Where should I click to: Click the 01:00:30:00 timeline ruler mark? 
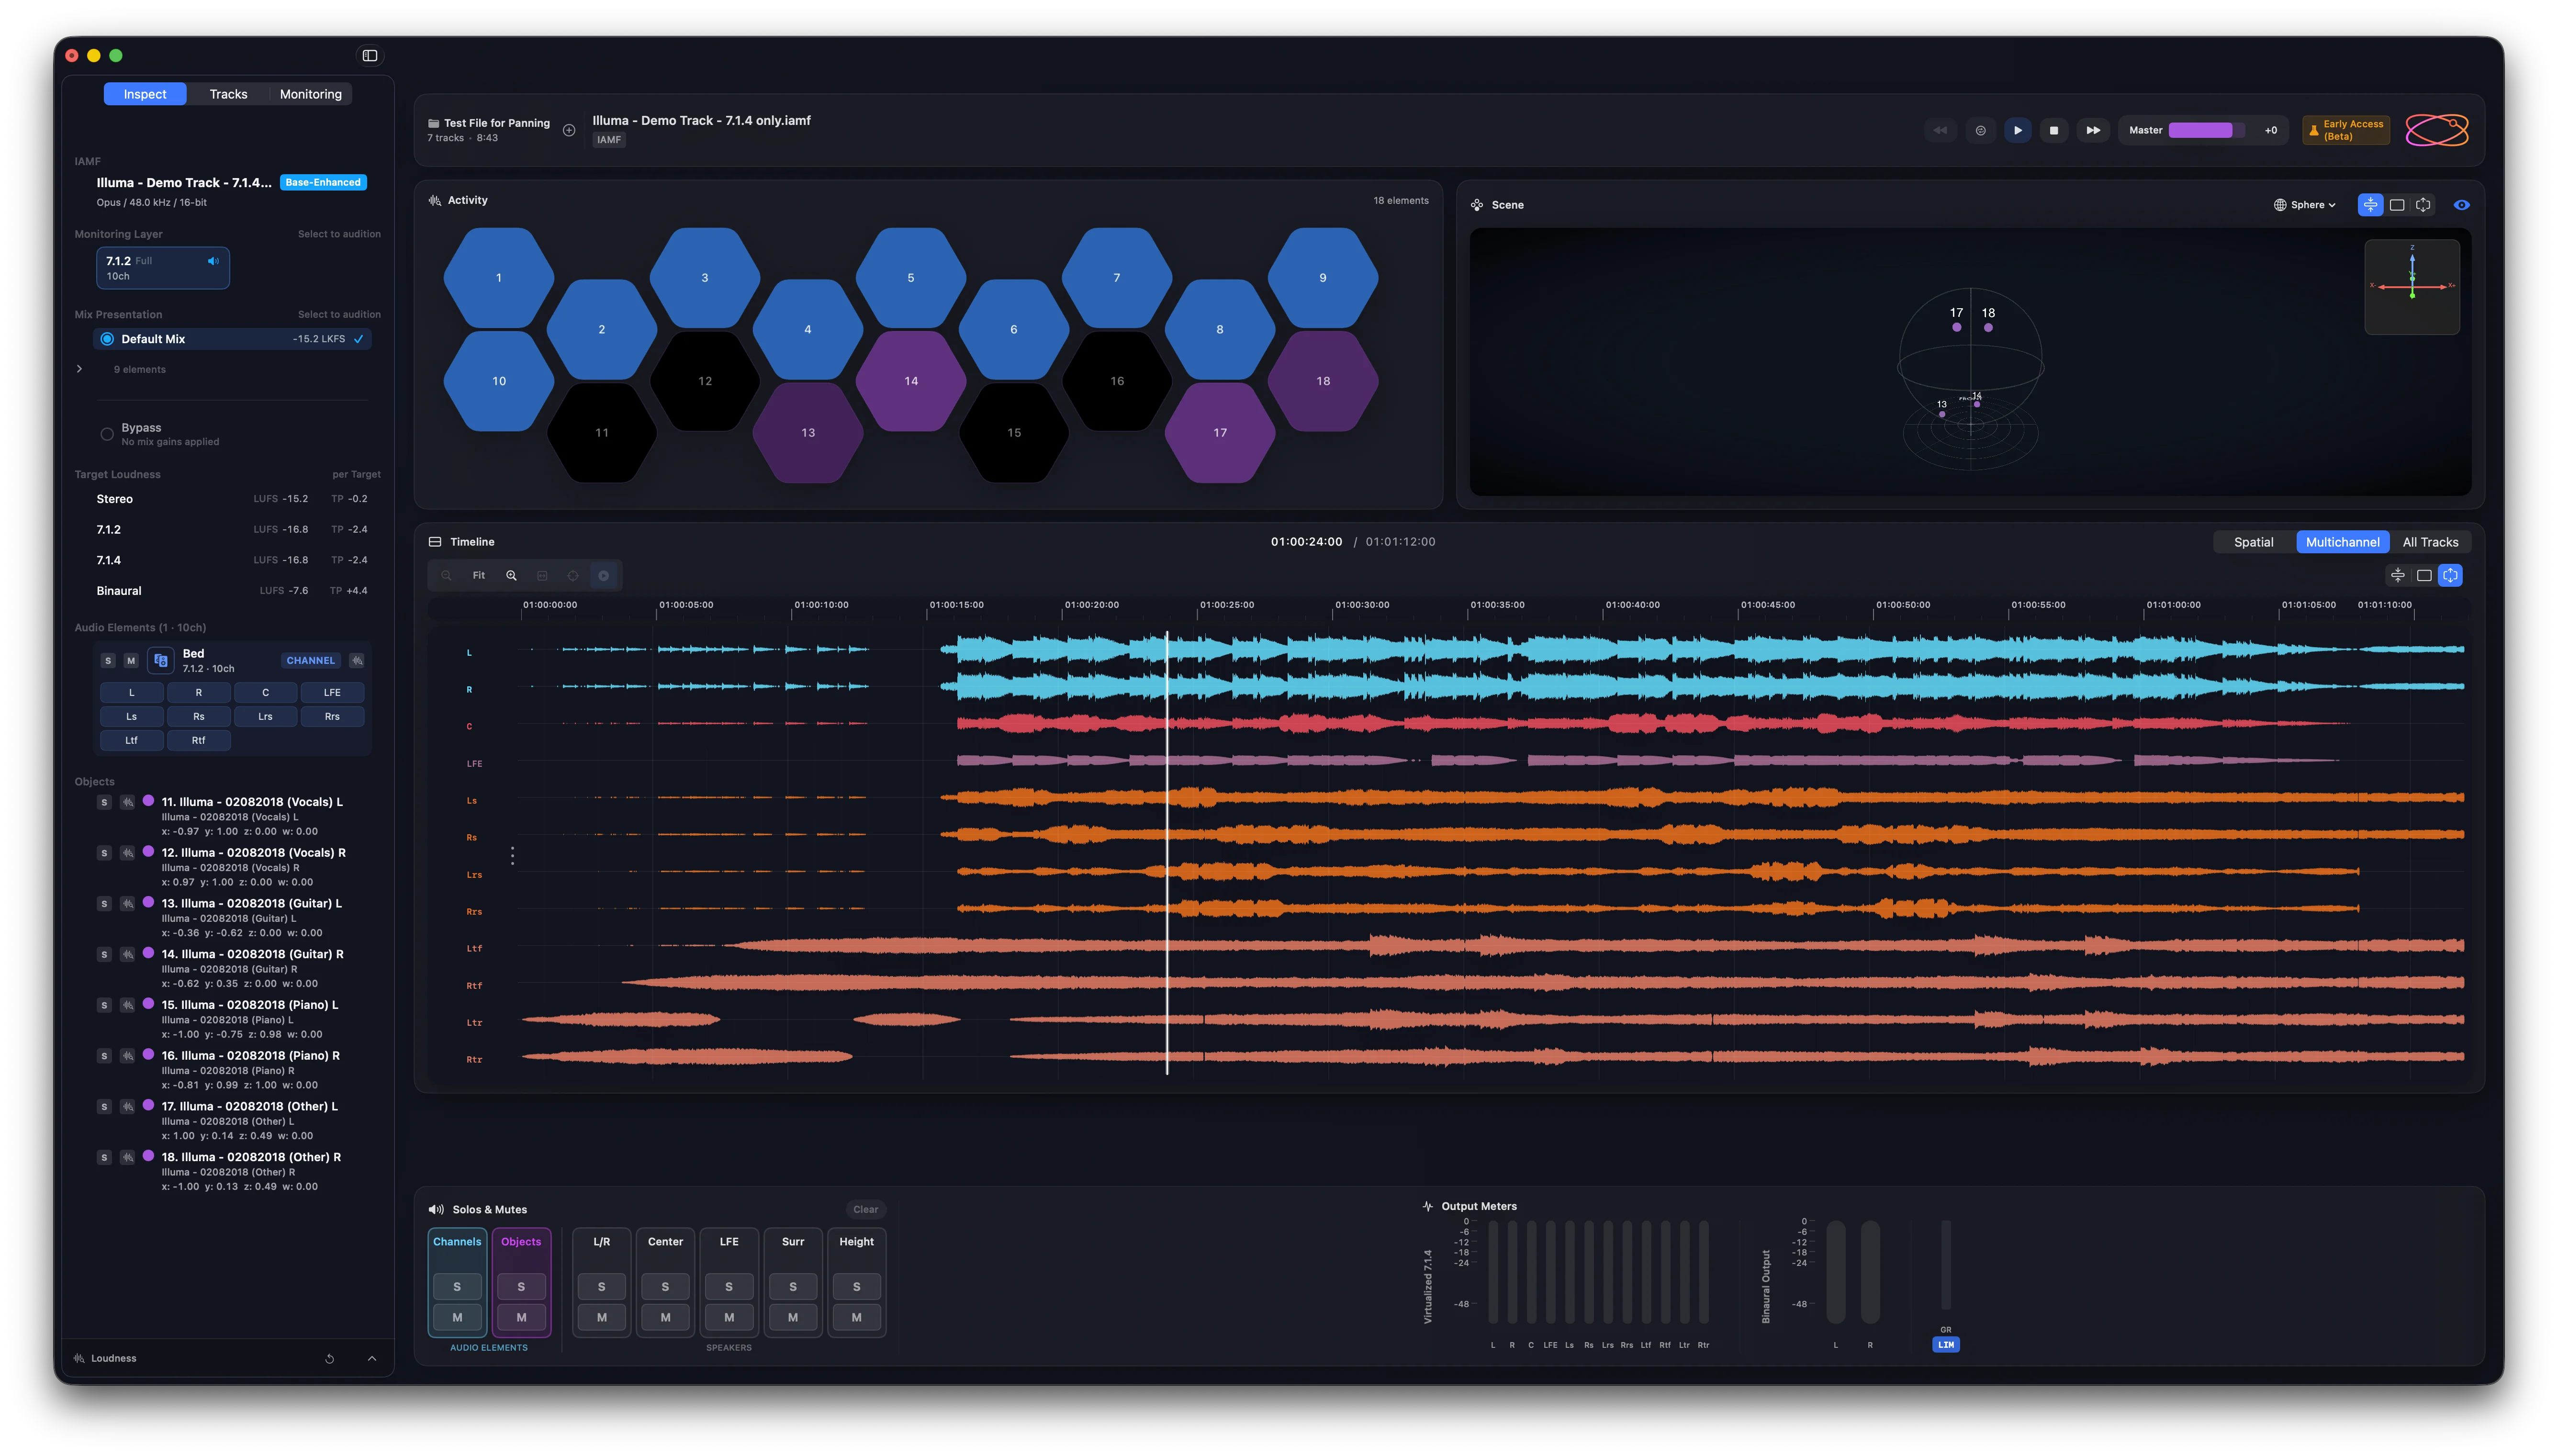[1362, 606]
